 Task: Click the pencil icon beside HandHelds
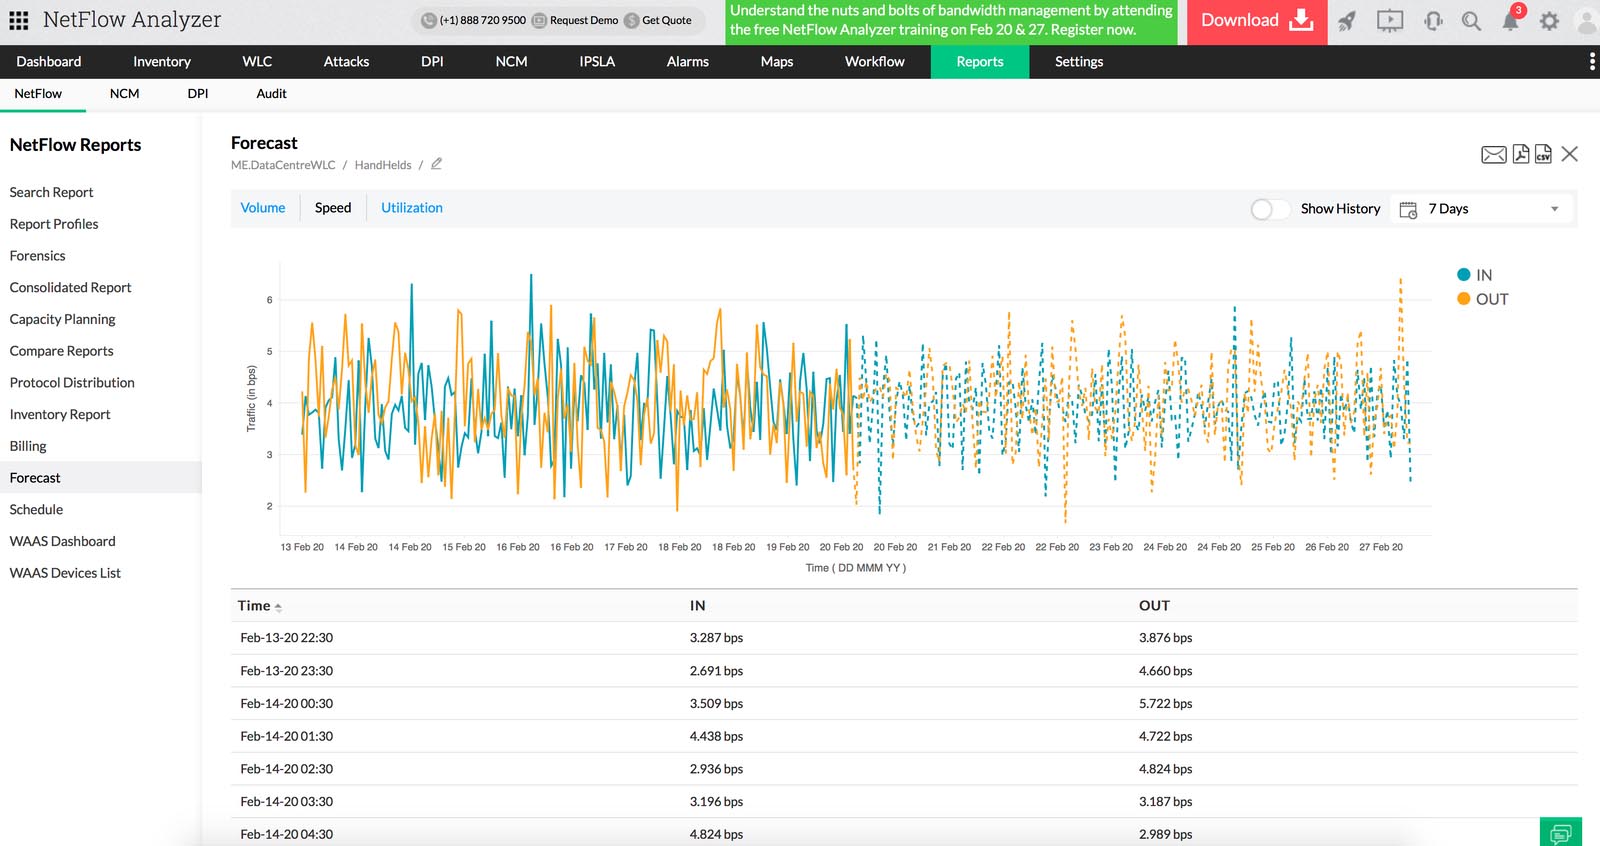coord(436,164)
